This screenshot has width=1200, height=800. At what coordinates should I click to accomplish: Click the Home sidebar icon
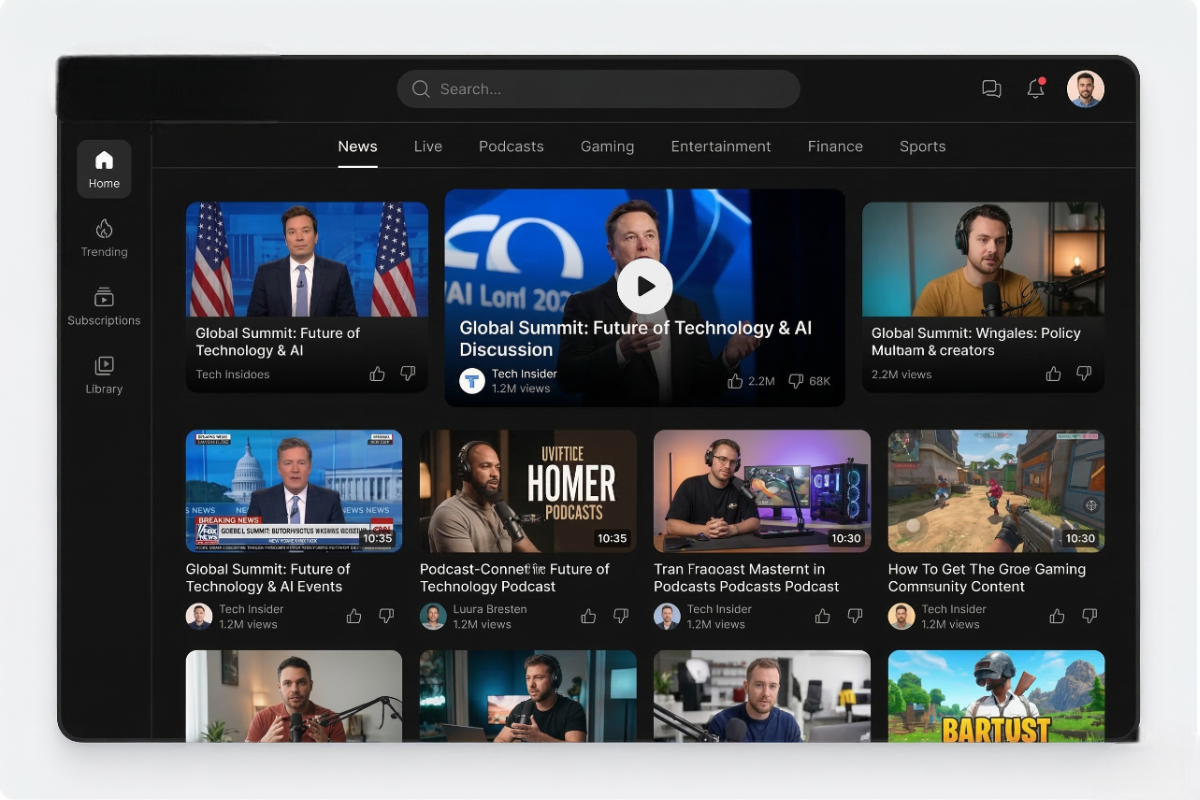(104, 168)
